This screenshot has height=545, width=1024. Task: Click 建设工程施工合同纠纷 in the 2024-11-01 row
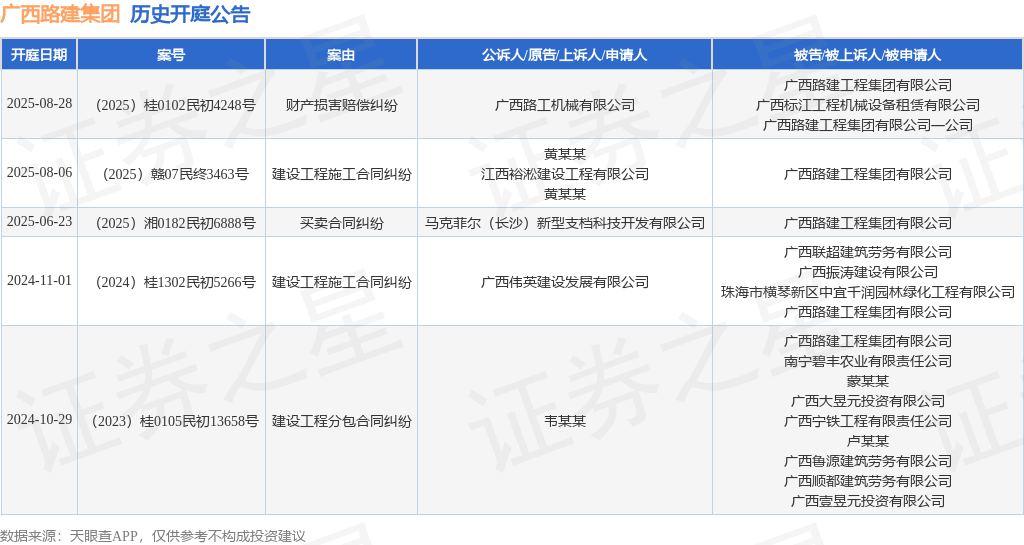[342, 282]
